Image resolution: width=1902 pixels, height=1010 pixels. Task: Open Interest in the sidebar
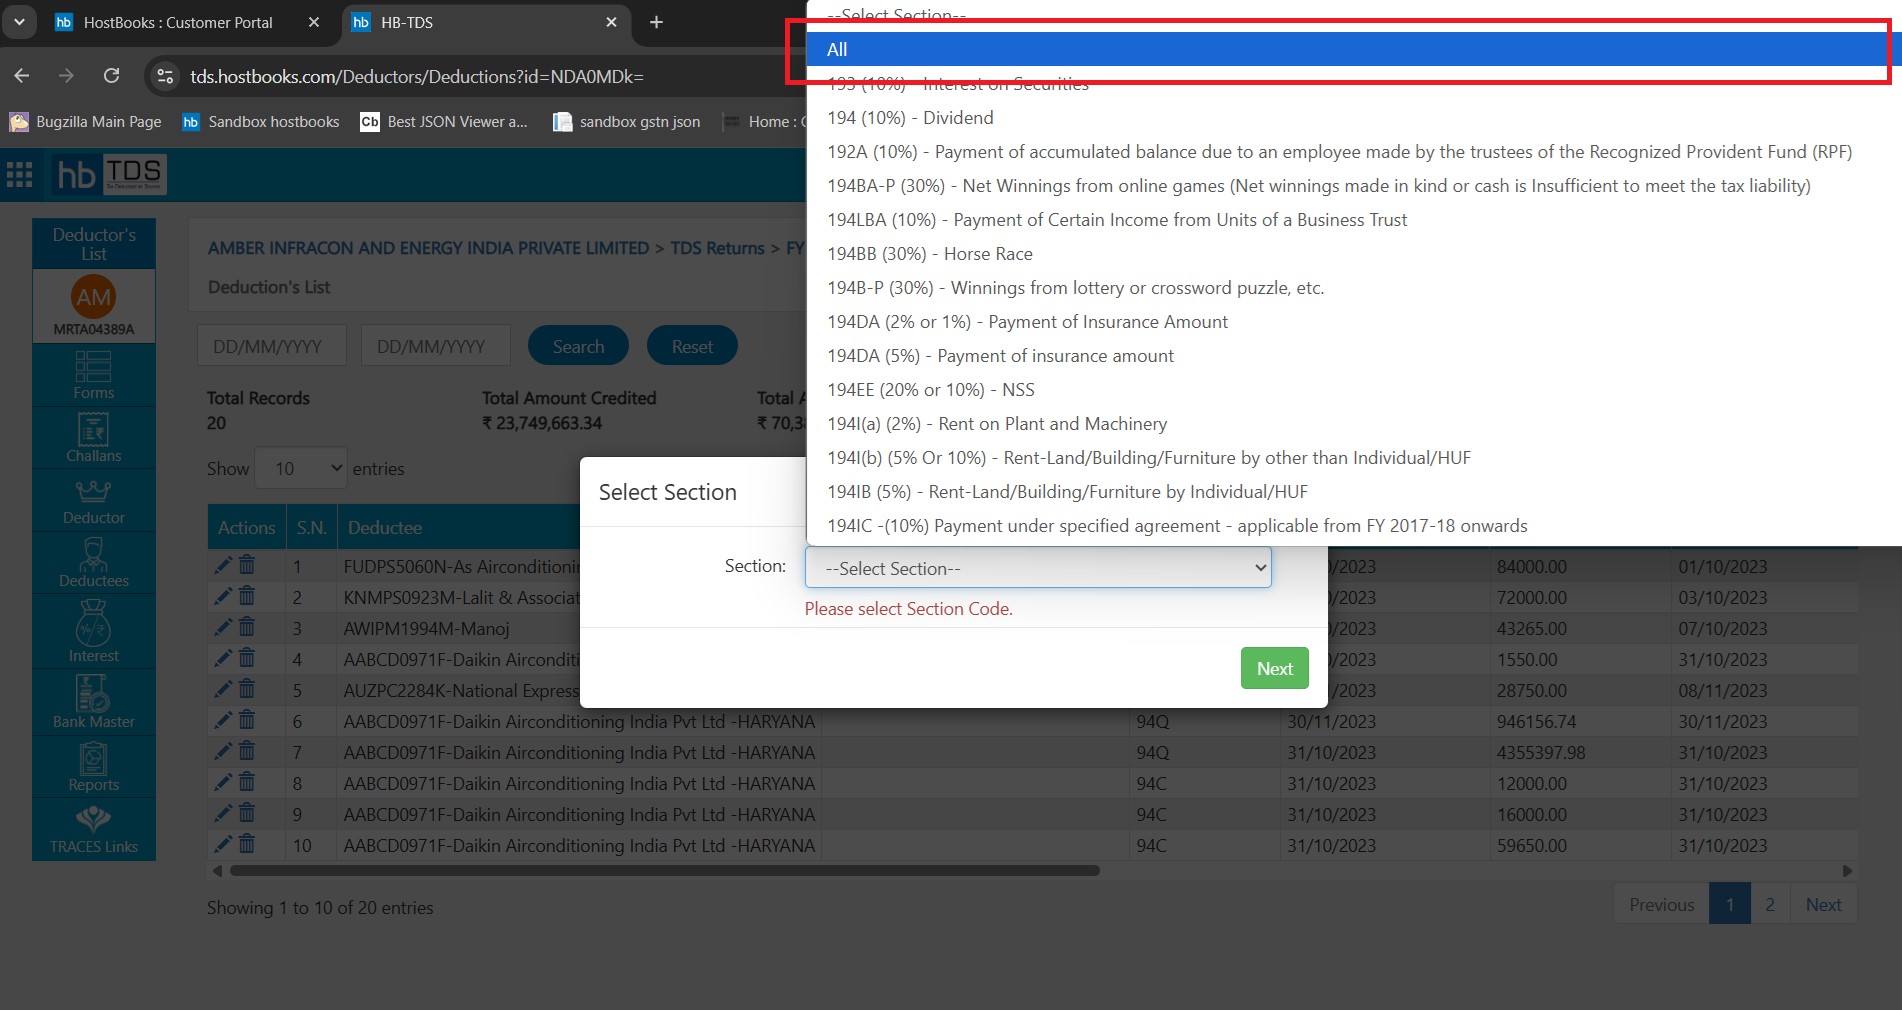point(93,631)
